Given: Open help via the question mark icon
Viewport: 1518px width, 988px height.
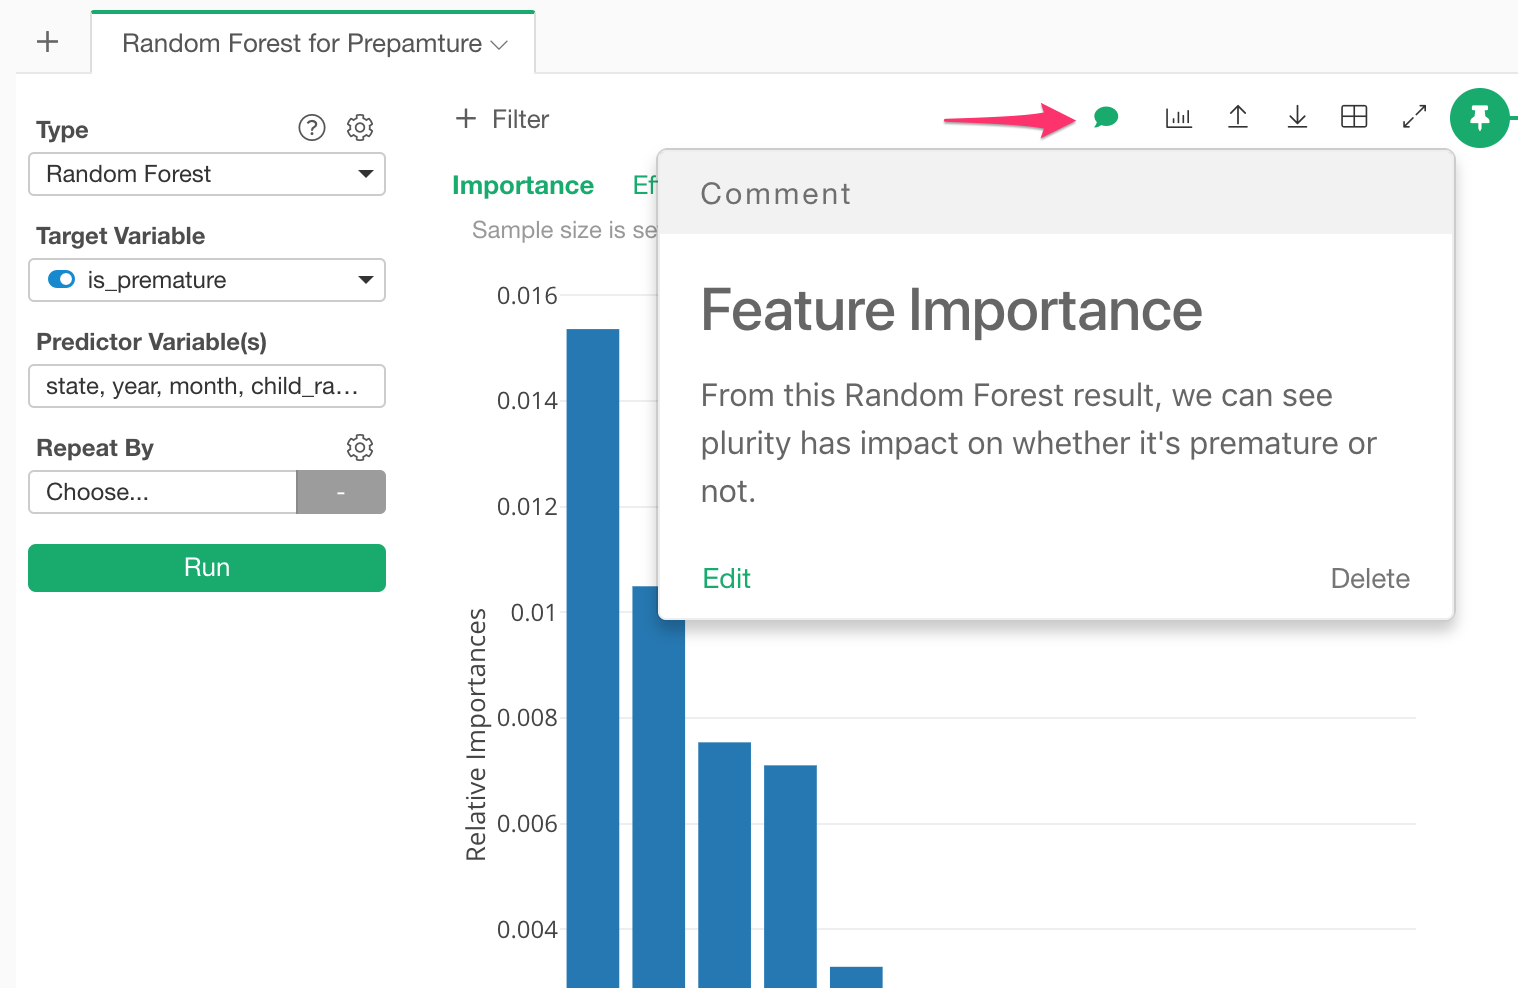Looking at the screenshot, I should point(311,127).
